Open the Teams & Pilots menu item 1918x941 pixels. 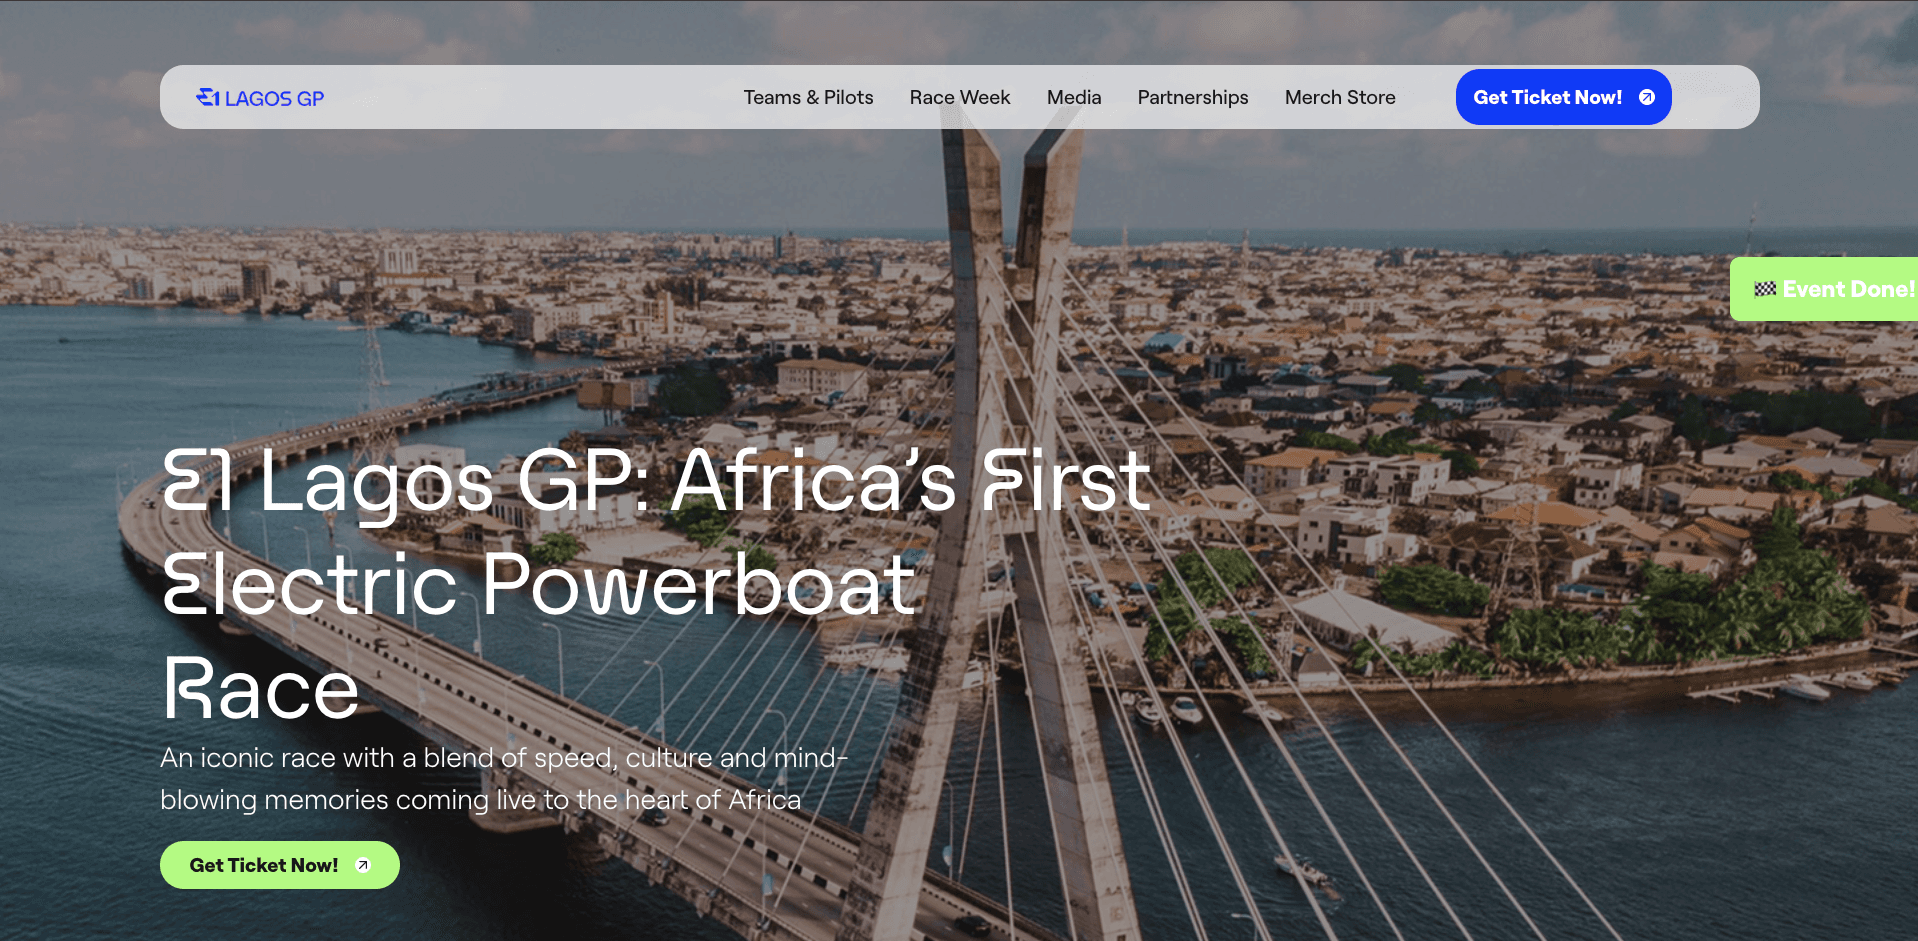click(808, 97)
